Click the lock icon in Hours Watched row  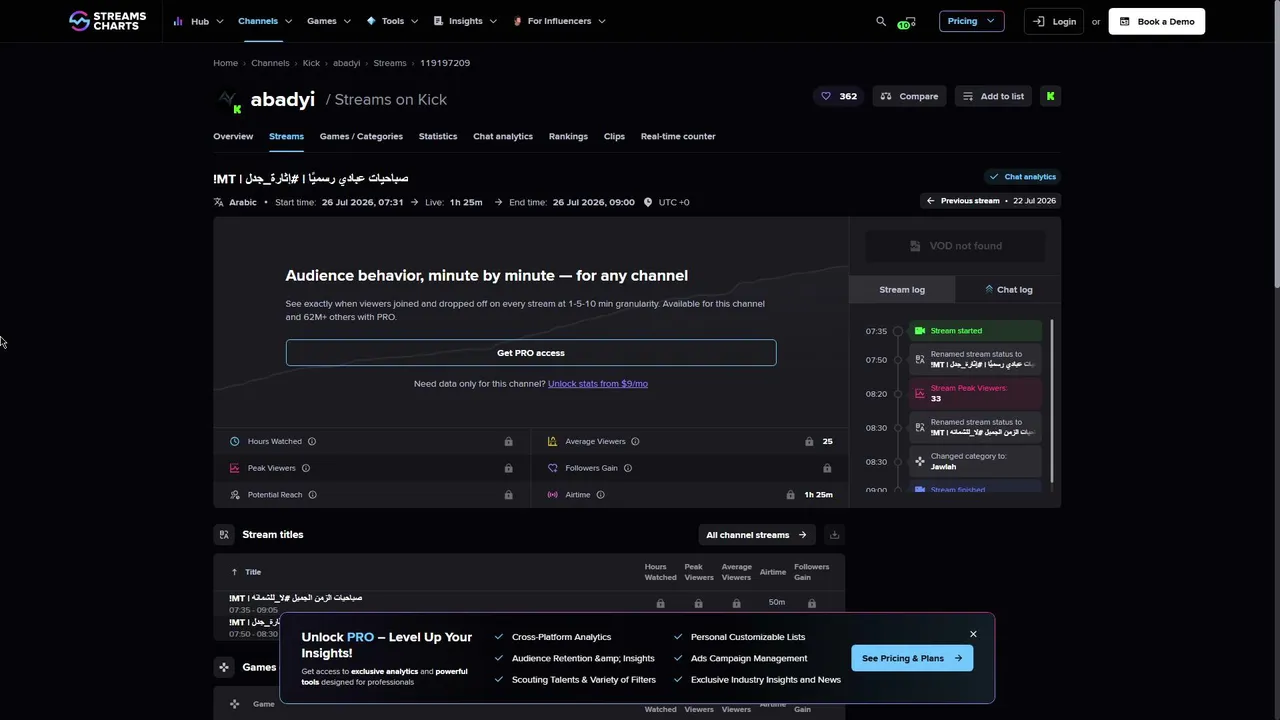click(508, 441)
